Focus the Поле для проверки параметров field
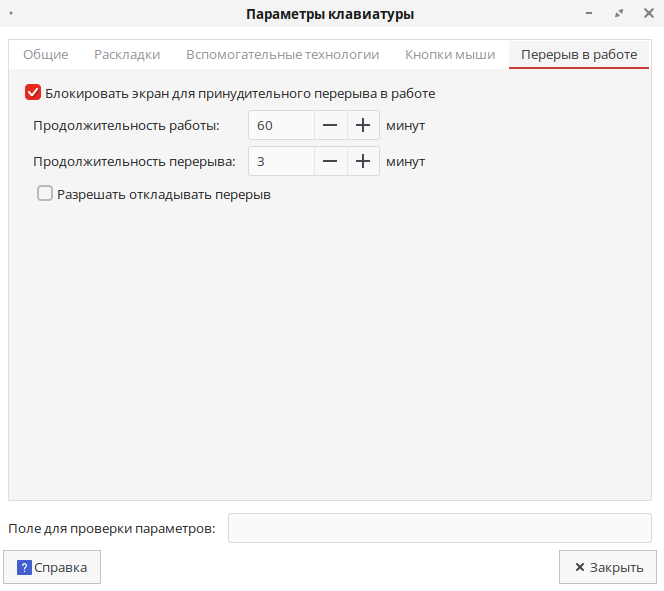Screen dimensions: 664x591 click(x=439, y=528)
